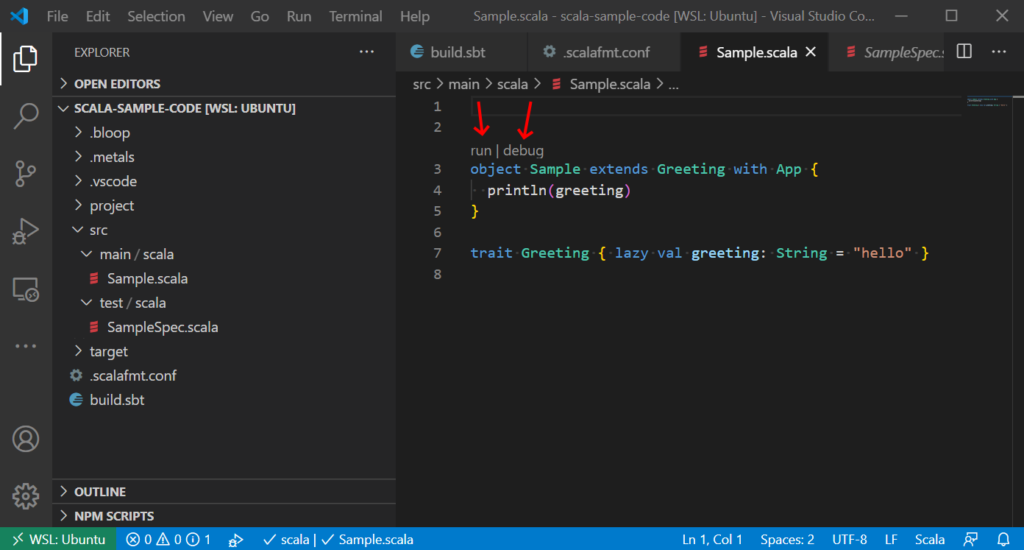The height and width of the screenshot is (550, 1024).
Task: Click the run code lens link
Action: [481, 150]
